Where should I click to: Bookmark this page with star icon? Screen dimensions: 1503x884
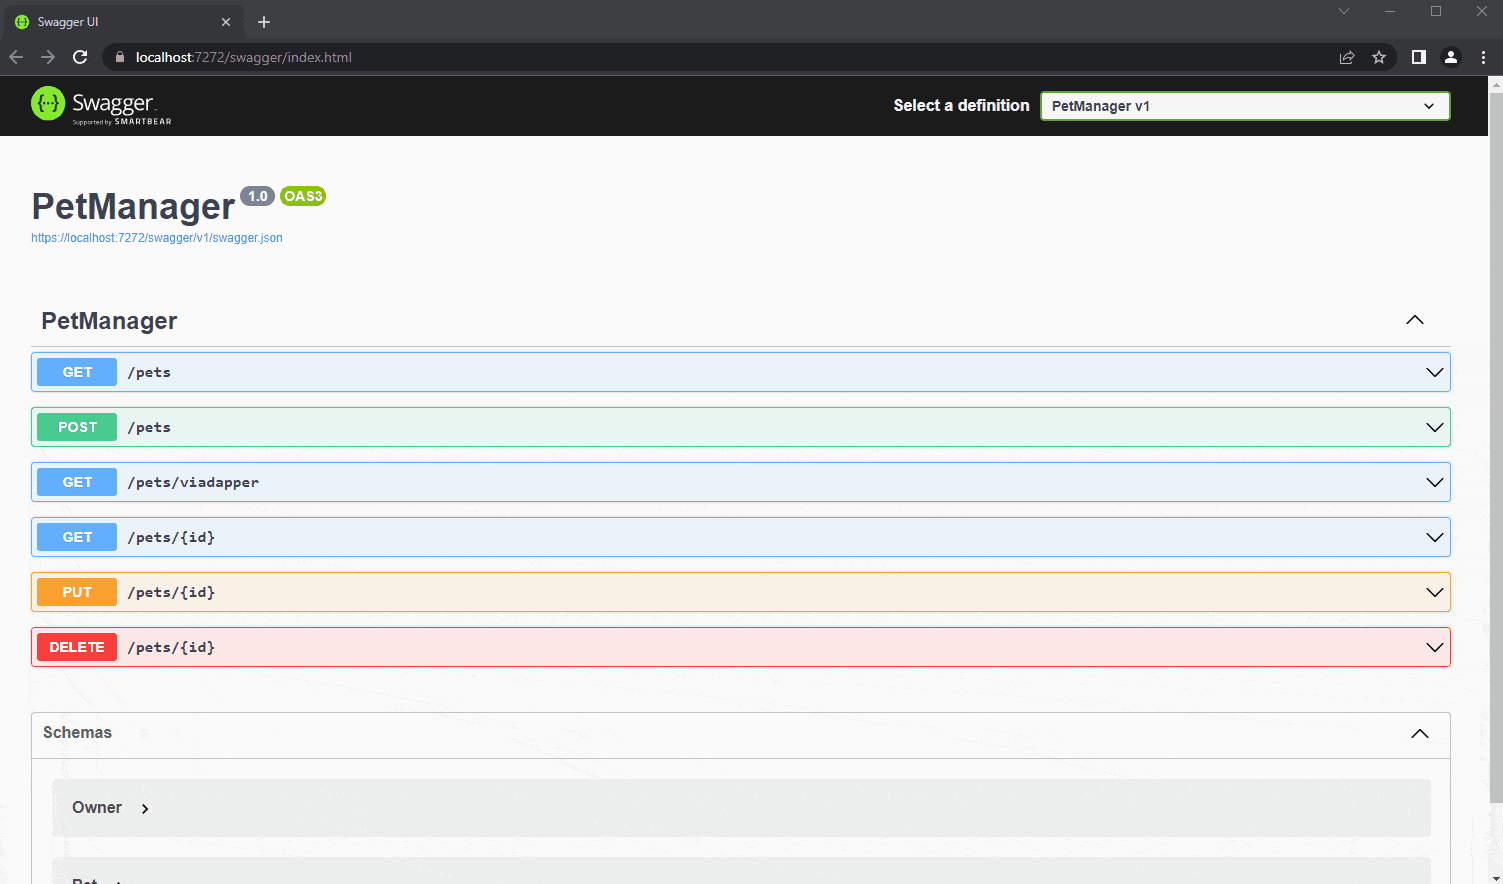coord(1379,57)
